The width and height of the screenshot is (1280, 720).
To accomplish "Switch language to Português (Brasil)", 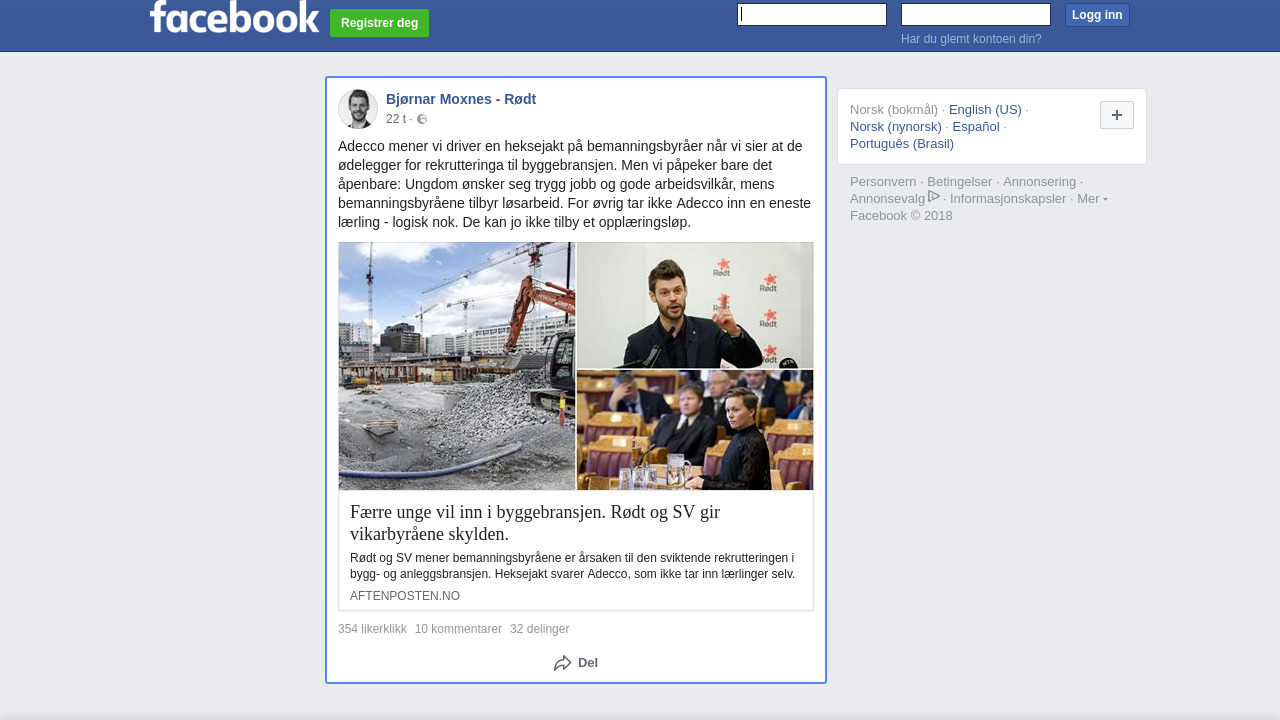I will [902, 144].
